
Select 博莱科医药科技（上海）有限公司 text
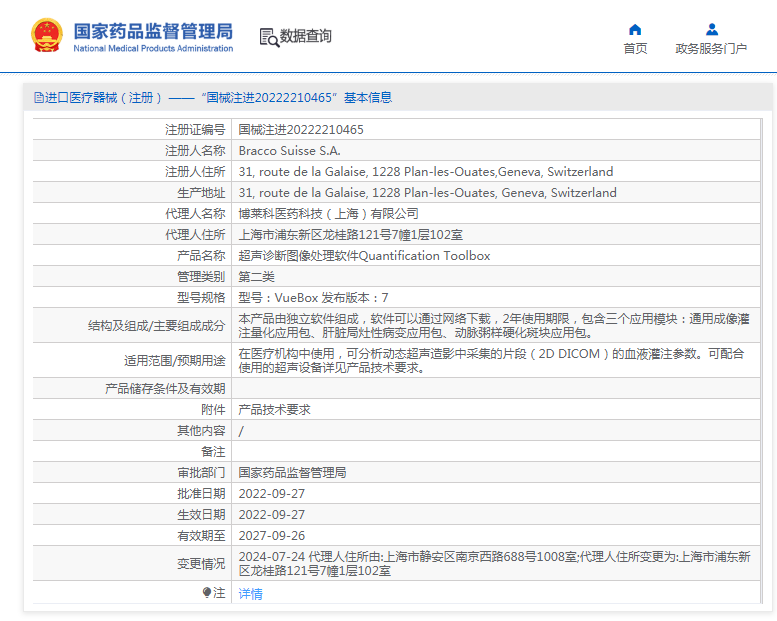click(x=329, y=214)
